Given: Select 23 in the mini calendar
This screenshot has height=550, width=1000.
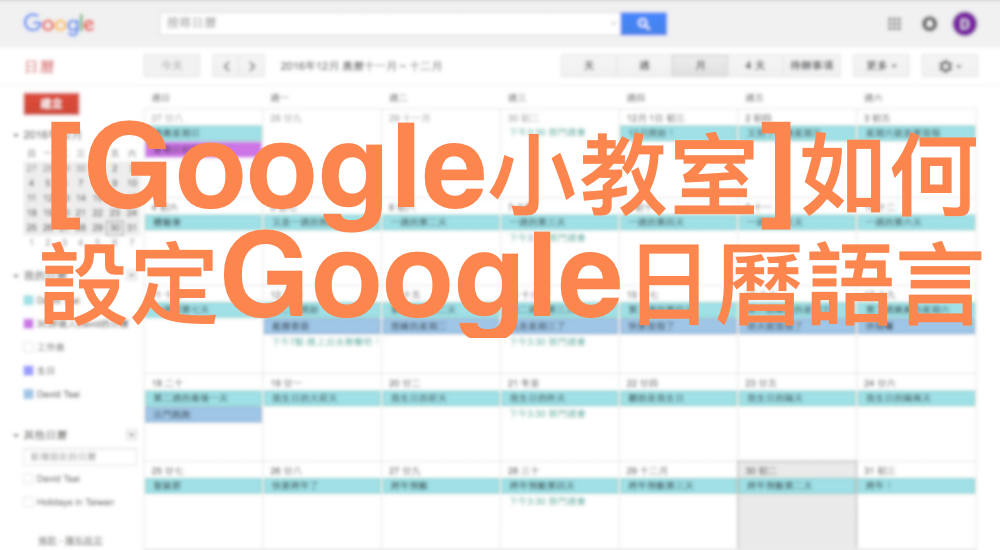Looking at the screenshot, I should tap(115, 212).
